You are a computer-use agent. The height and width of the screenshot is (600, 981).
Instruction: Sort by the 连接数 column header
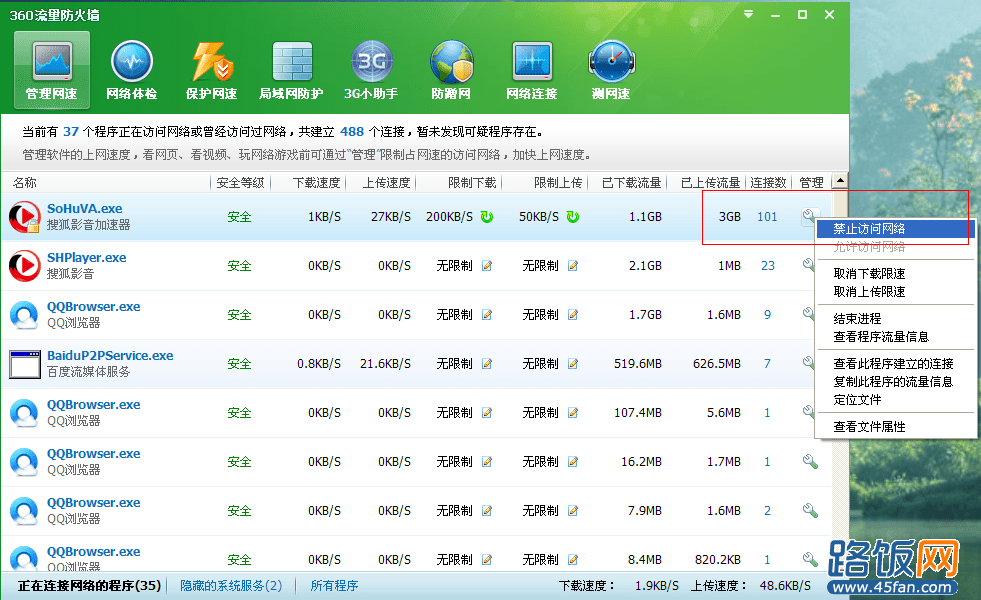pyautogui.click(x=768, y=183)
